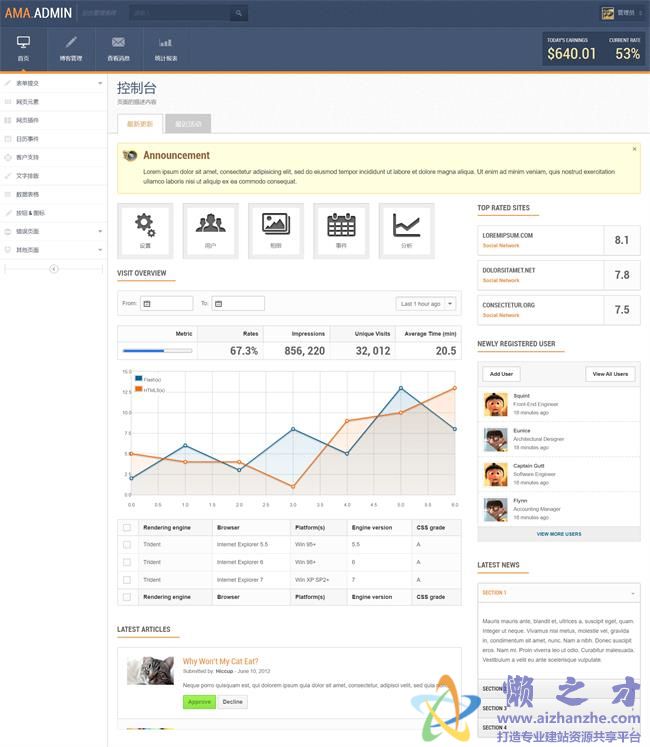Click the Metric progress bar
Viewport: 650px width, 747px height.
(x=157, y=351)
